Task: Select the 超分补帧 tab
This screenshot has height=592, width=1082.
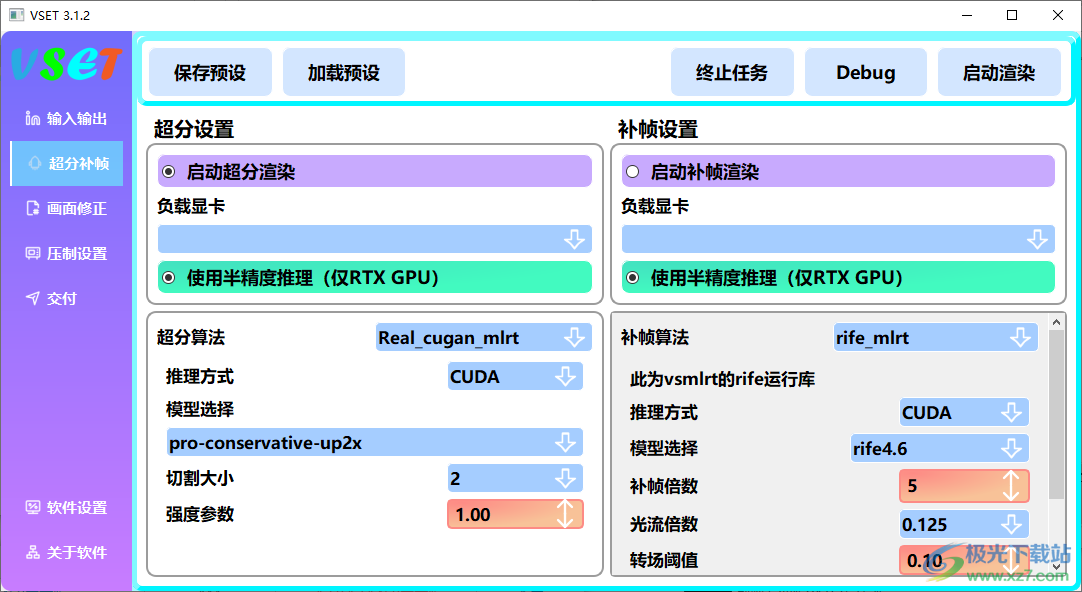Action: [x=67, y=164]
